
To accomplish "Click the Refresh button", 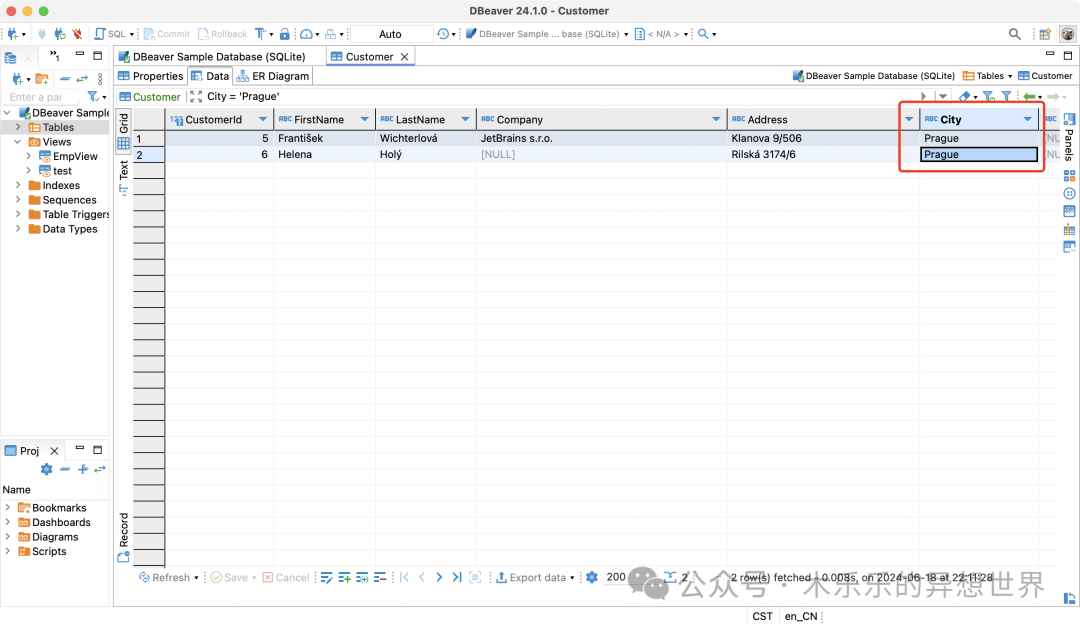I will tap(165, 577).
